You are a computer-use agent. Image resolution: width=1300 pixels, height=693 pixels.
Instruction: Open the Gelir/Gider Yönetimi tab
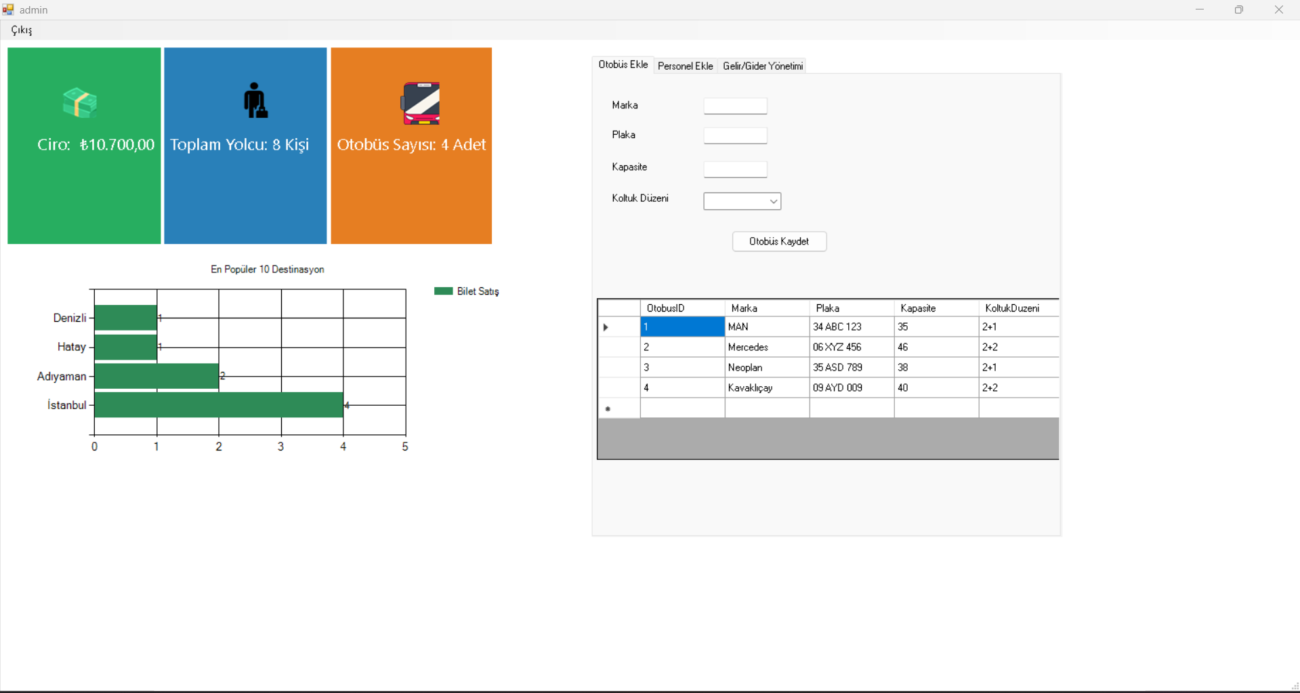coord(762,66)
